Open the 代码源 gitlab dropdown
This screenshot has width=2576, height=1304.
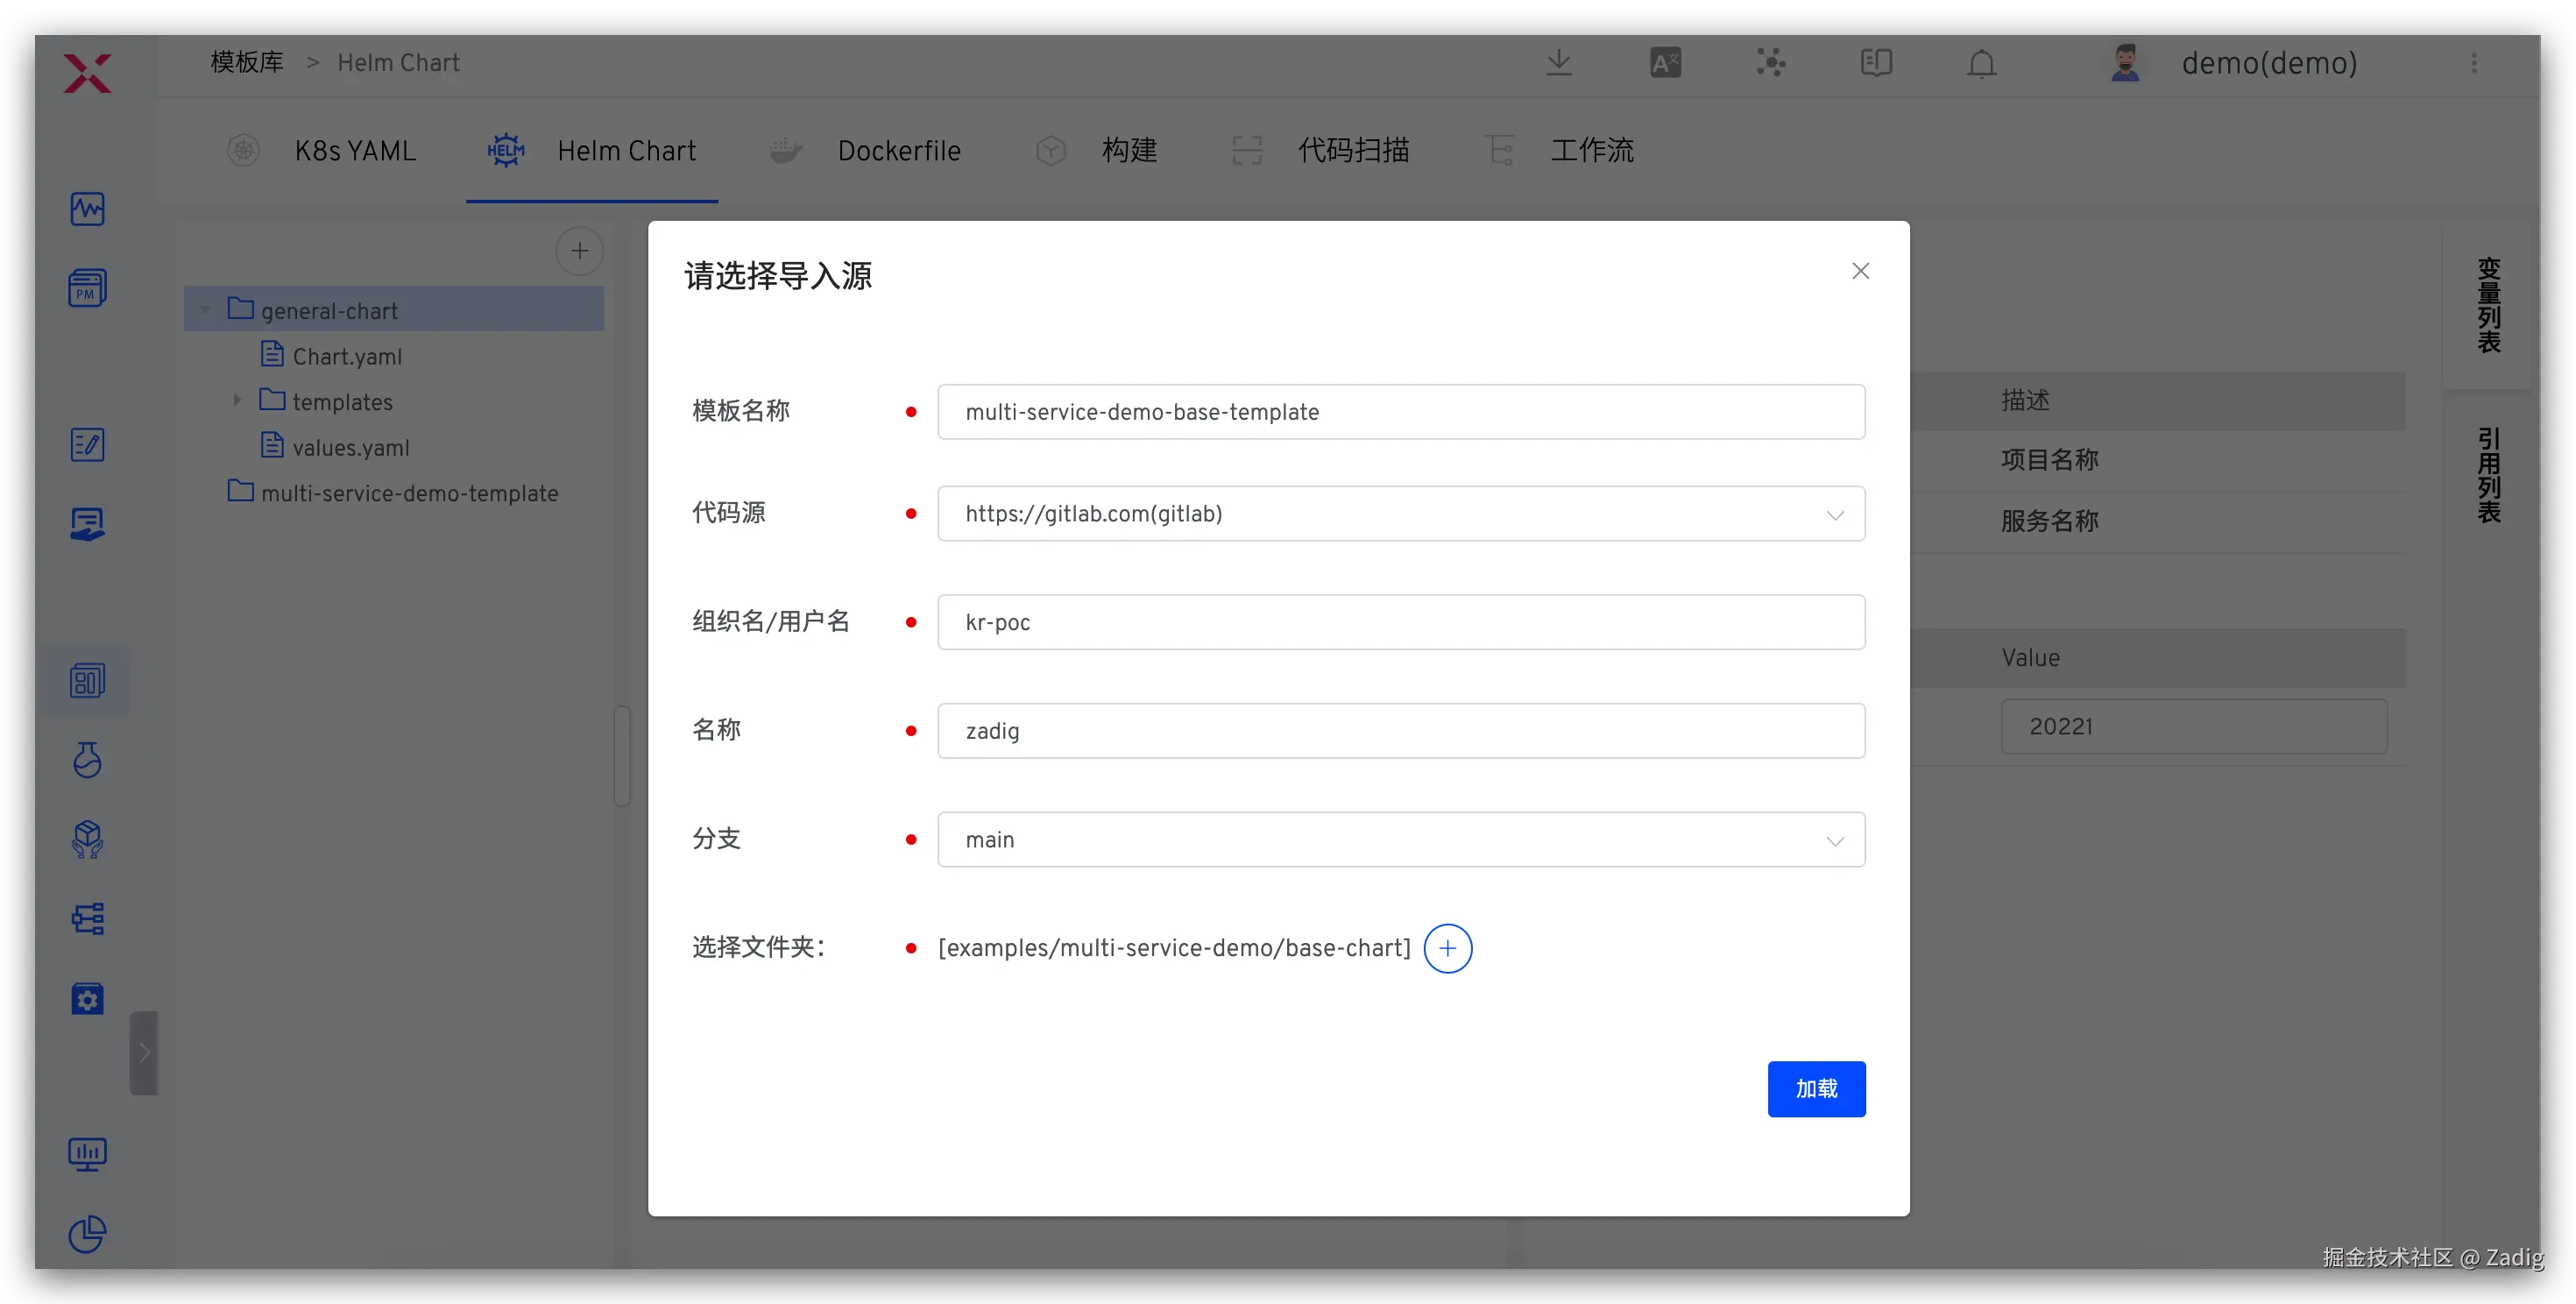1400,514
